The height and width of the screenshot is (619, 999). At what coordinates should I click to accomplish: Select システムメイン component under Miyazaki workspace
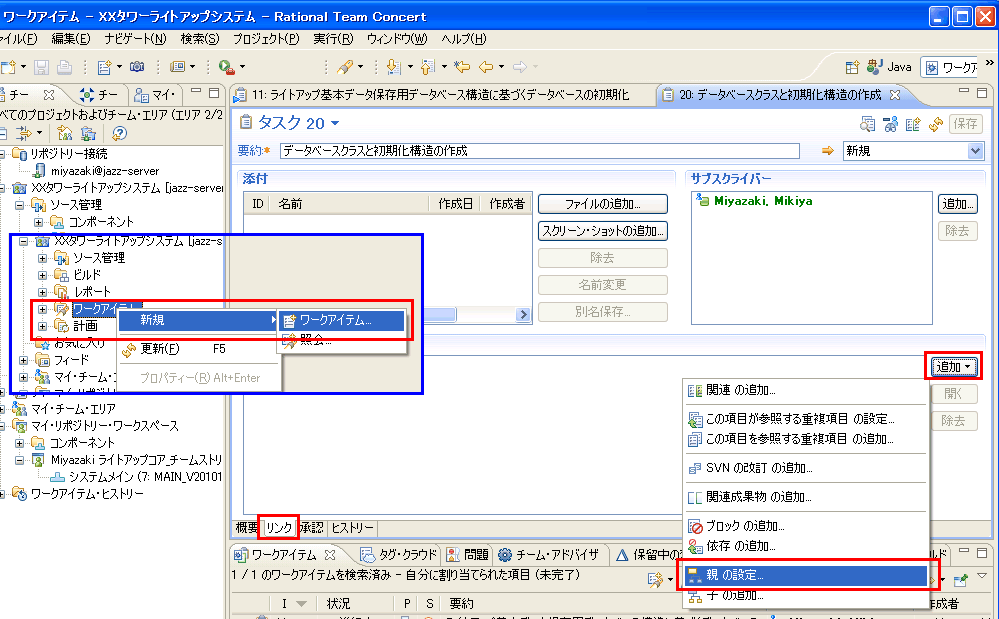coord(145,476)
